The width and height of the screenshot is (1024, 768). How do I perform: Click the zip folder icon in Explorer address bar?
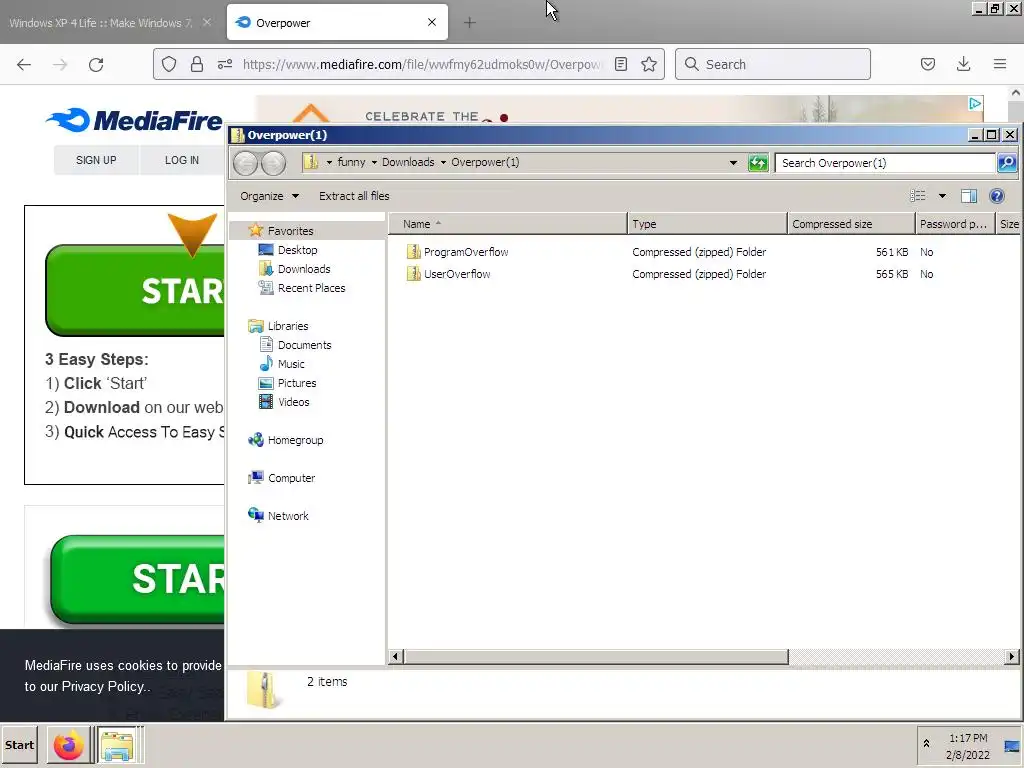click(x=312, y=162)
